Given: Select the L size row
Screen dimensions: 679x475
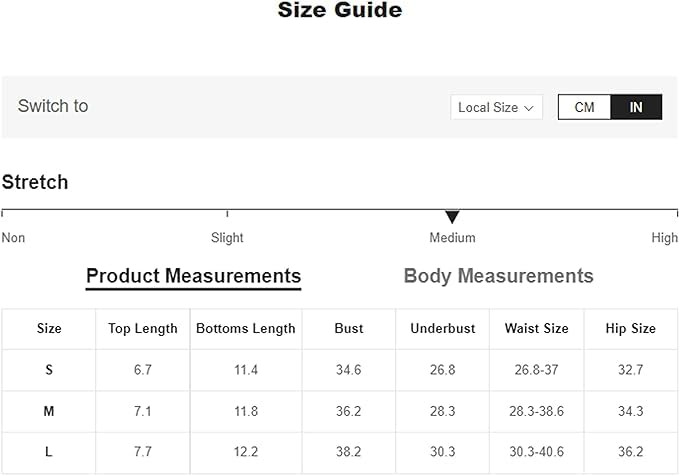Looking at the screenshot, I should coord(49,452).
